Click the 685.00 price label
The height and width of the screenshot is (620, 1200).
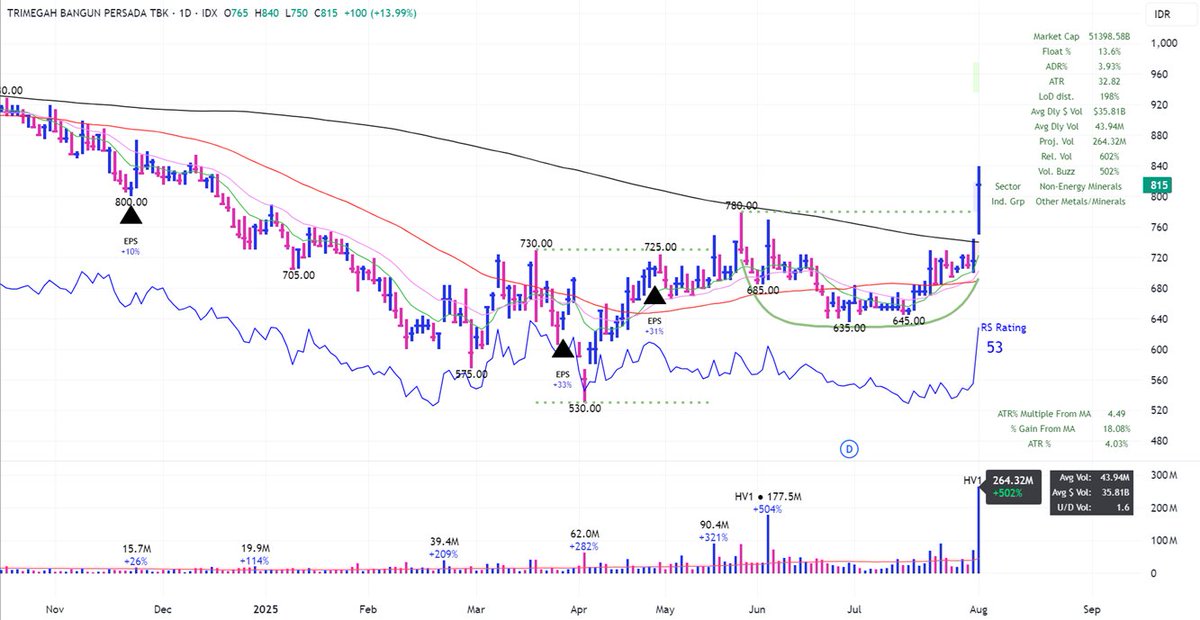tap(763, 290)
